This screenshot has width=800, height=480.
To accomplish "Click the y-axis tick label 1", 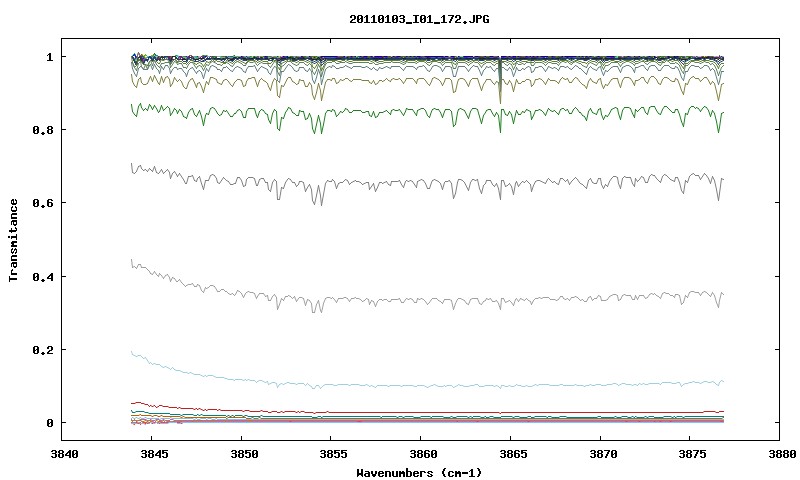I will point(49,57).
